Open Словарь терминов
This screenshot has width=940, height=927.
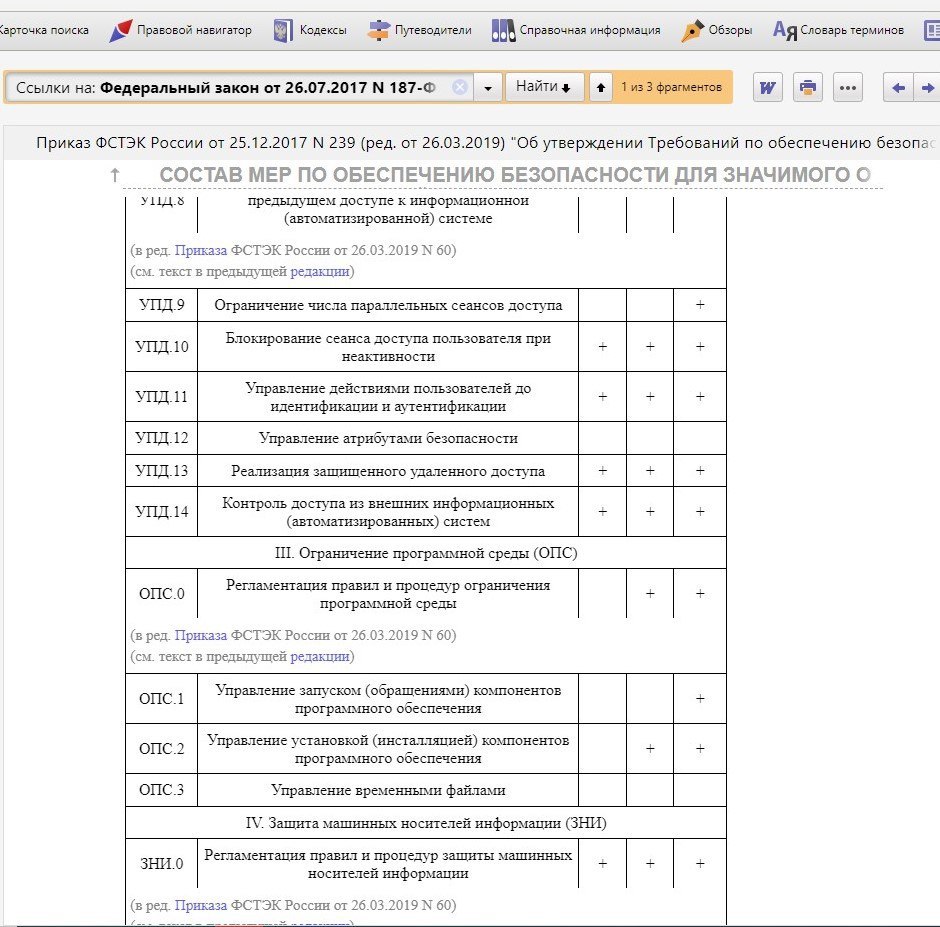(x=838, y=30)
